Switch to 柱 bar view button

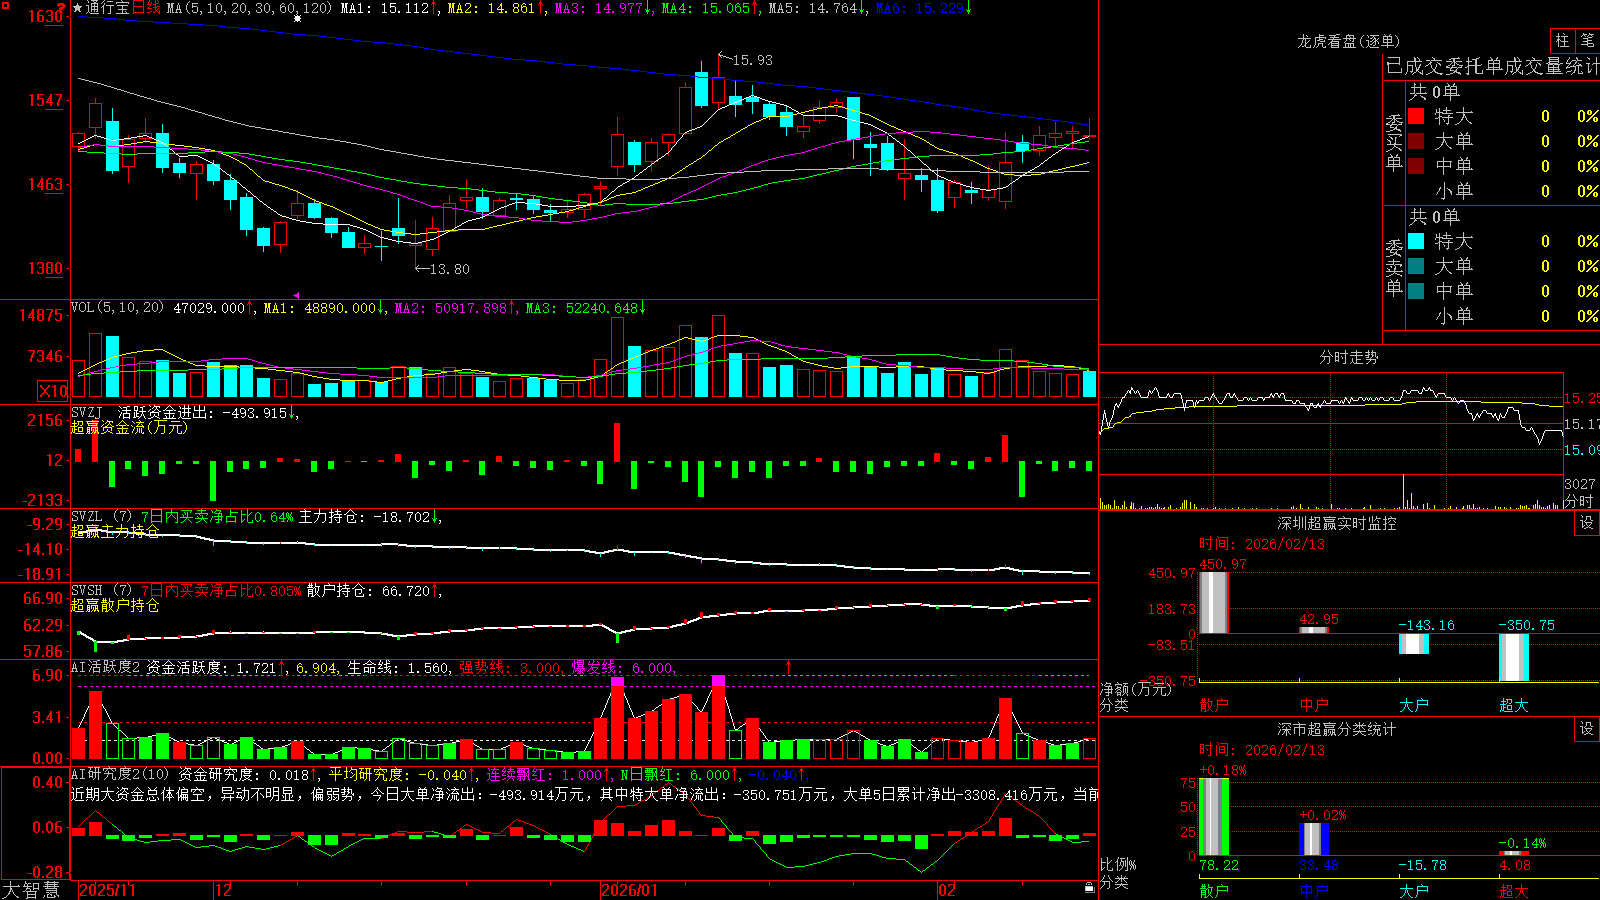(x=1562, y=41)
